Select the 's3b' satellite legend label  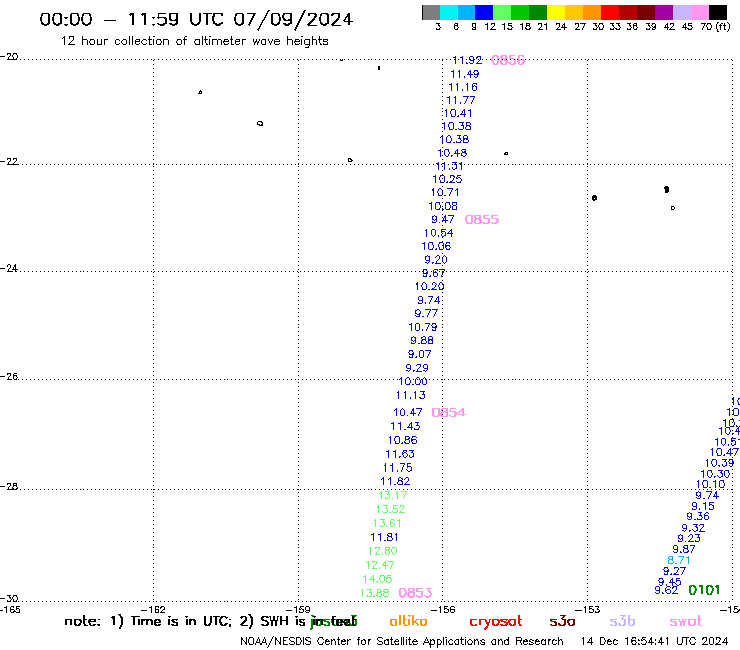pyautogui.click(x=622, y=621)
